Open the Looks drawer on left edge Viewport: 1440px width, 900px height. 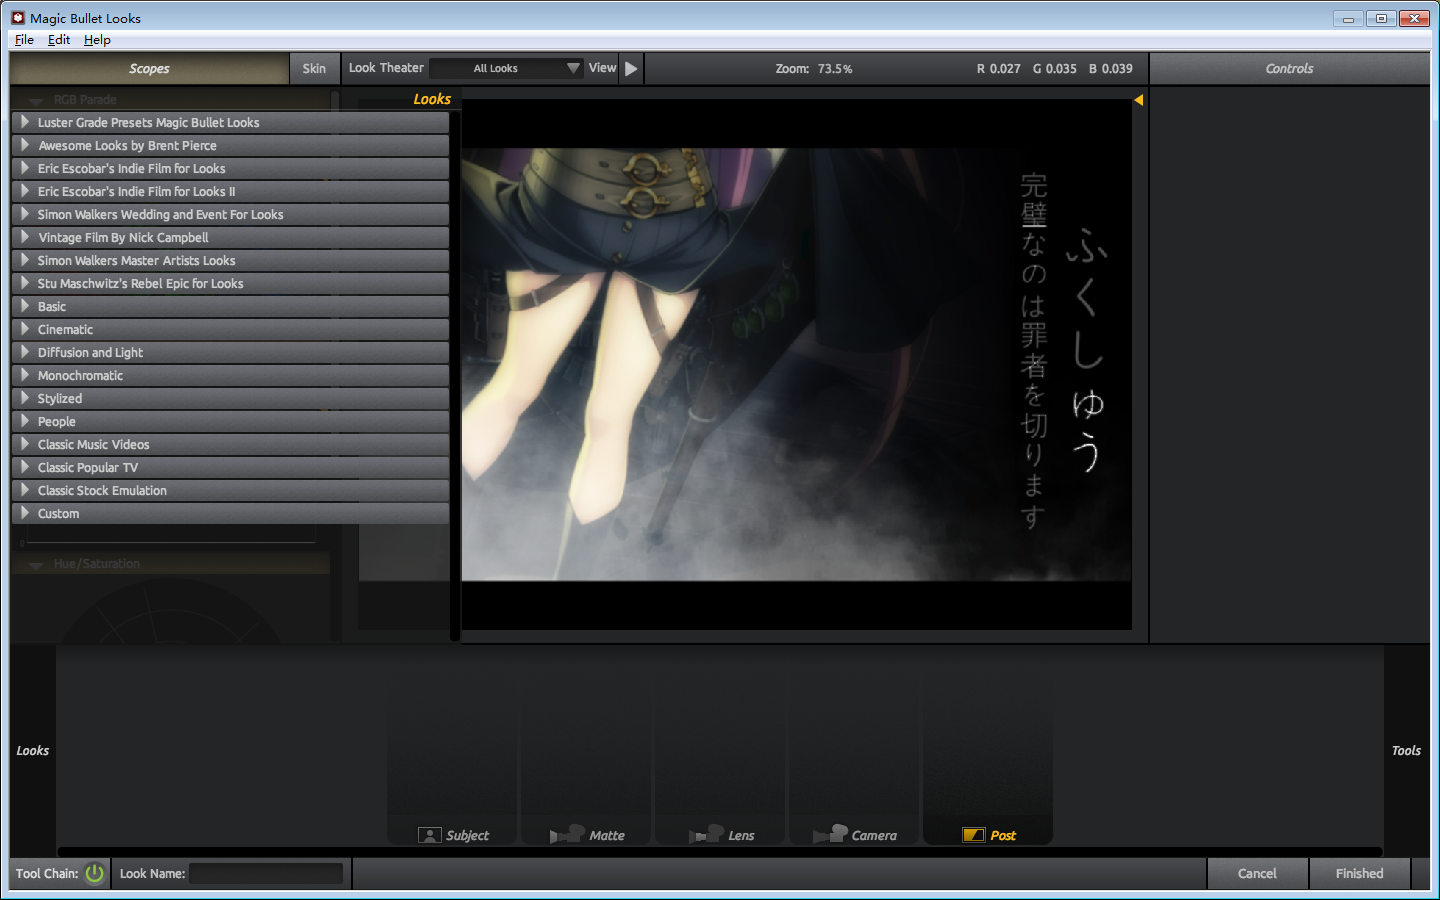pyautogui.click(x=32, y=750)
